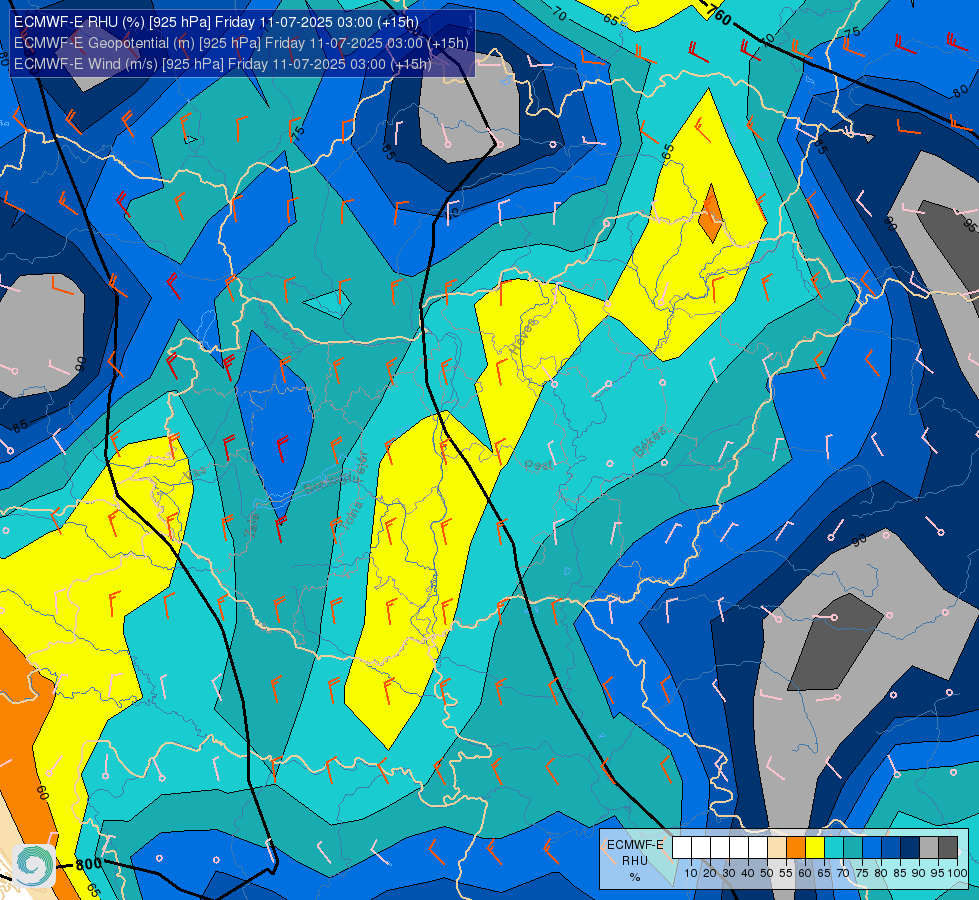Click the ECMWF-E Geopotential (m) layer title
This screenshot has width=979, height=900.
[241, 43]
